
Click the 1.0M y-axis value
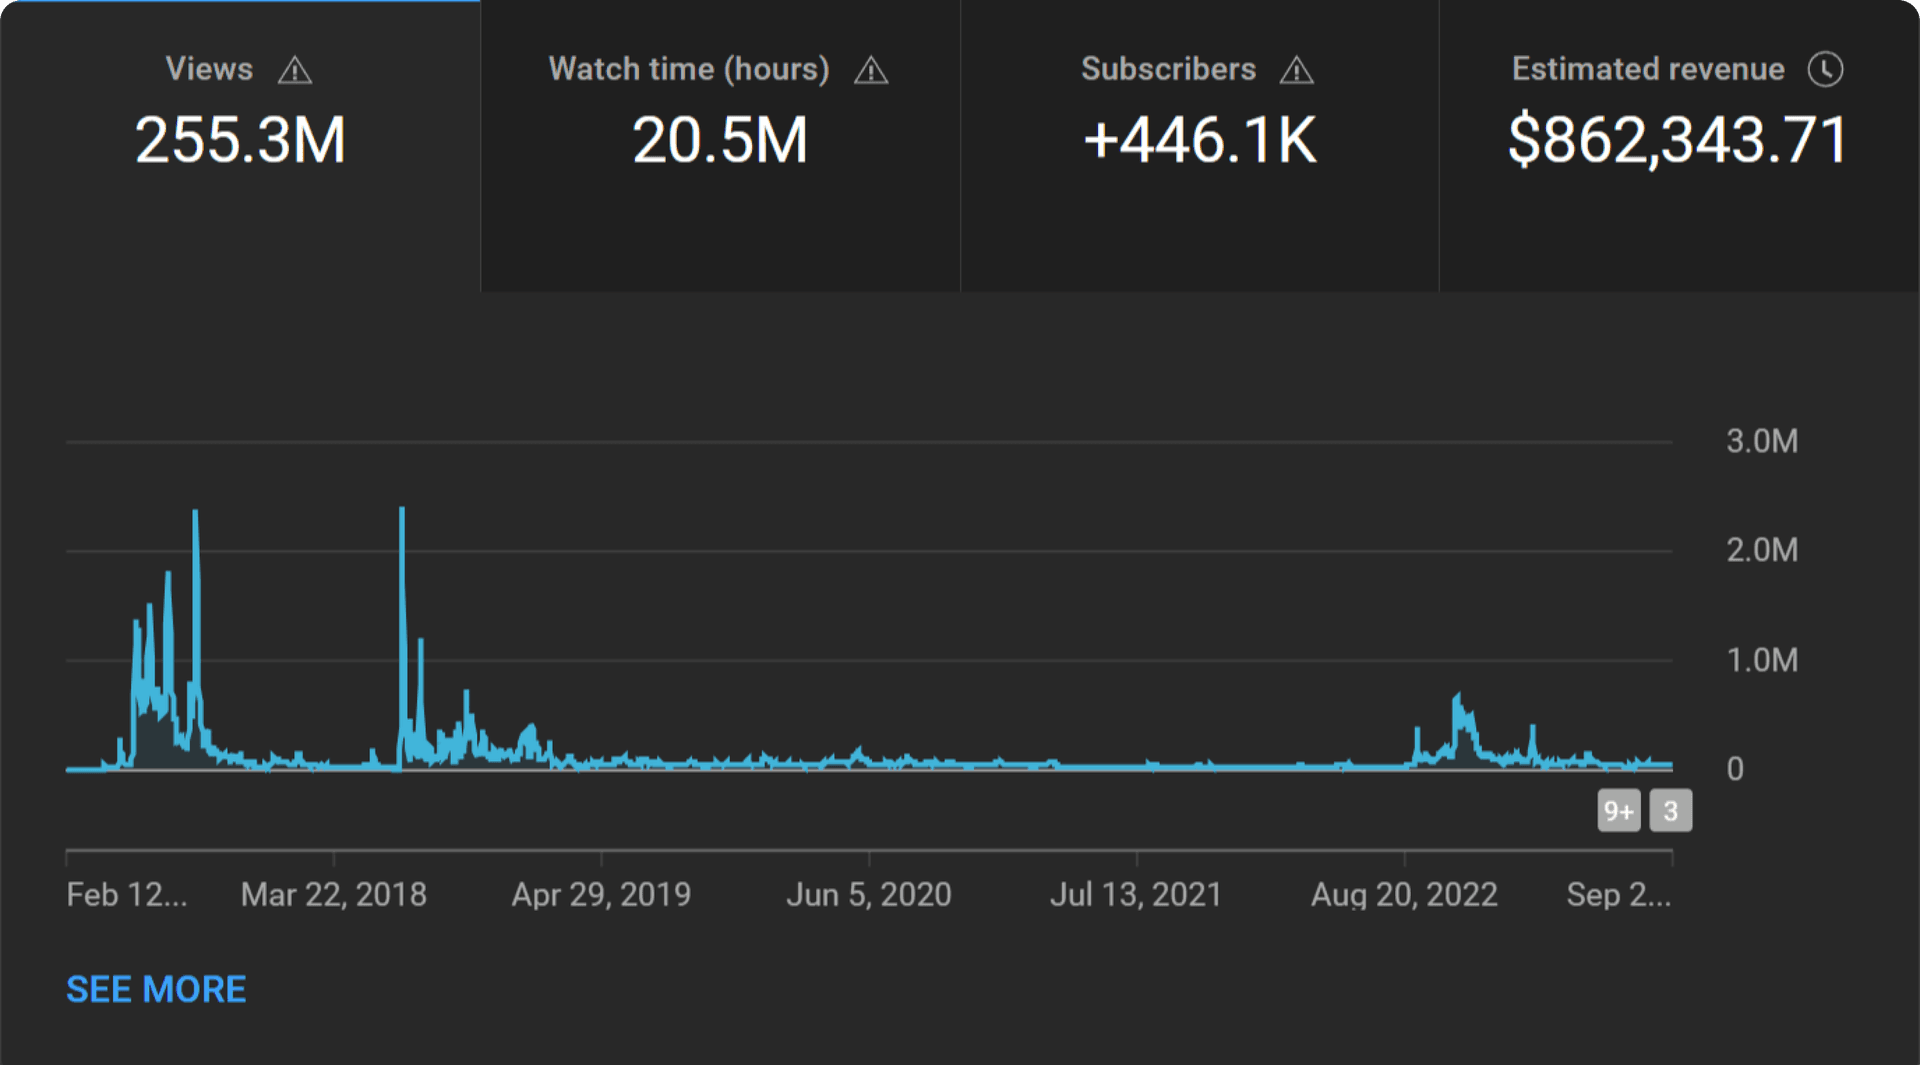1762,660
